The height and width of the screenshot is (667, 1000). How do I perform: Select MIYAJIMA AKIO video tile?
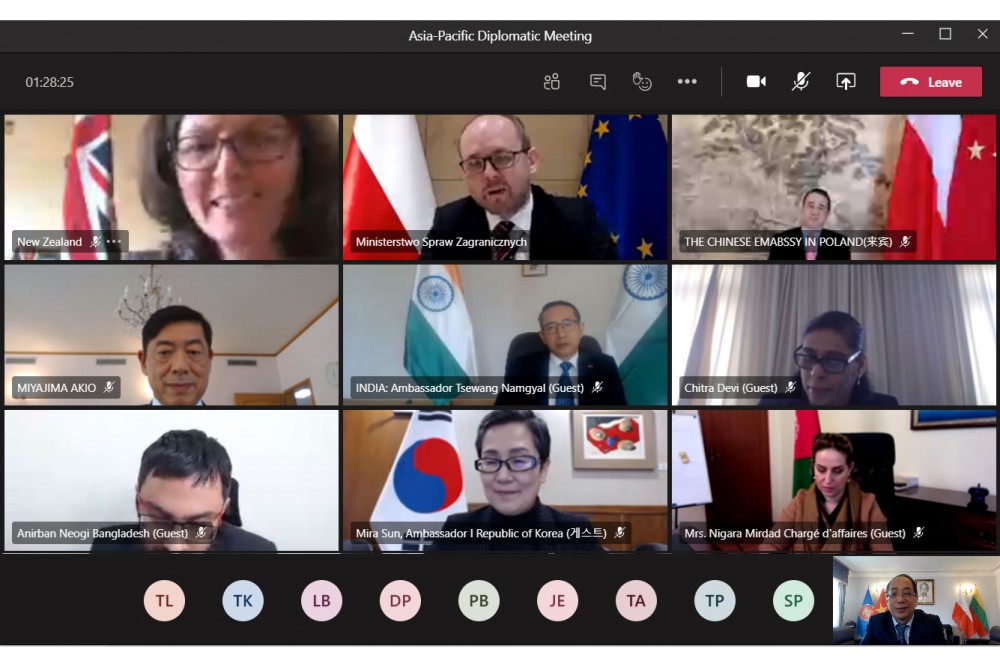[171, 335]
